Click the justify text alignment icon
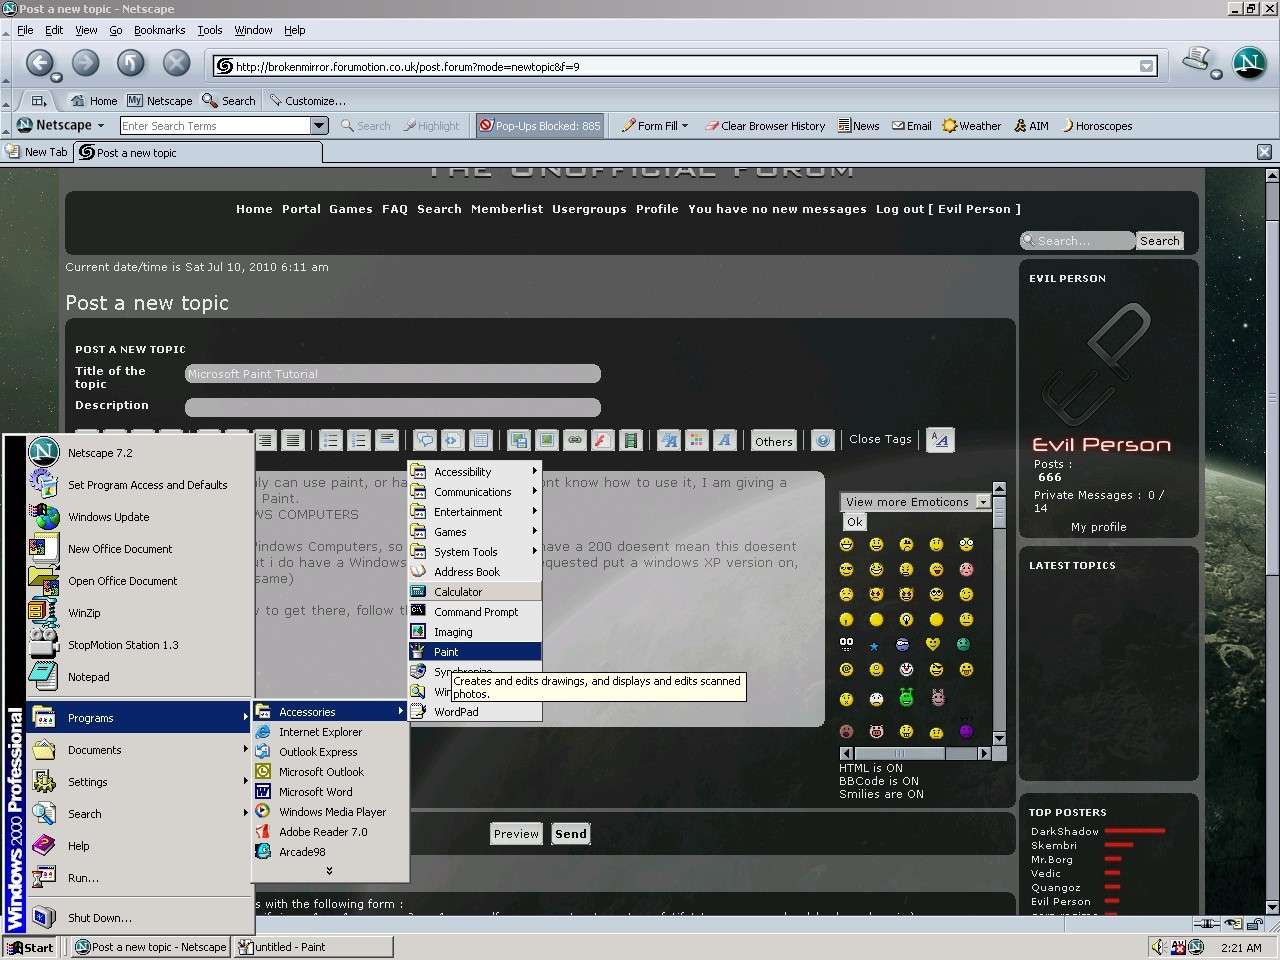Image resolution: width=1280 pixels, height=960 pixels. pyautogui.click(x=292, y=440)
